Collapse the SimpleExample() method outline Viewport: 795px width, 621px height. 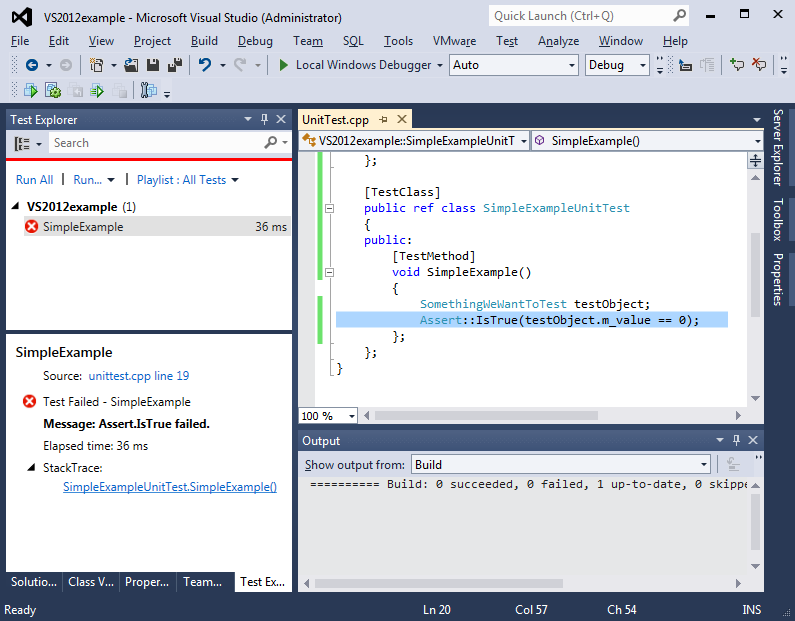click(330, 273)
